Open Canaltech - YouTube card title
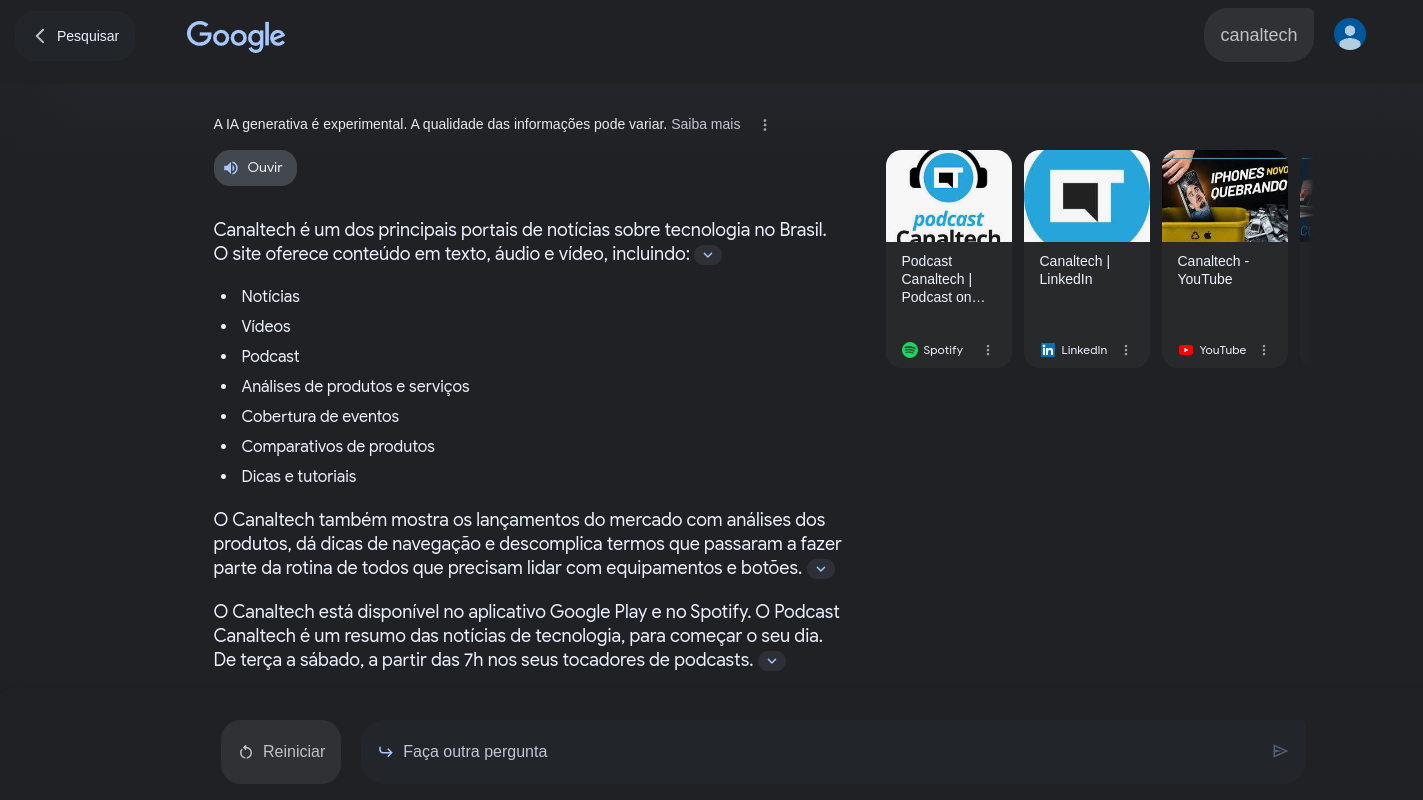The height and width of the screenshot is (800, 1423). (1213, 270)
